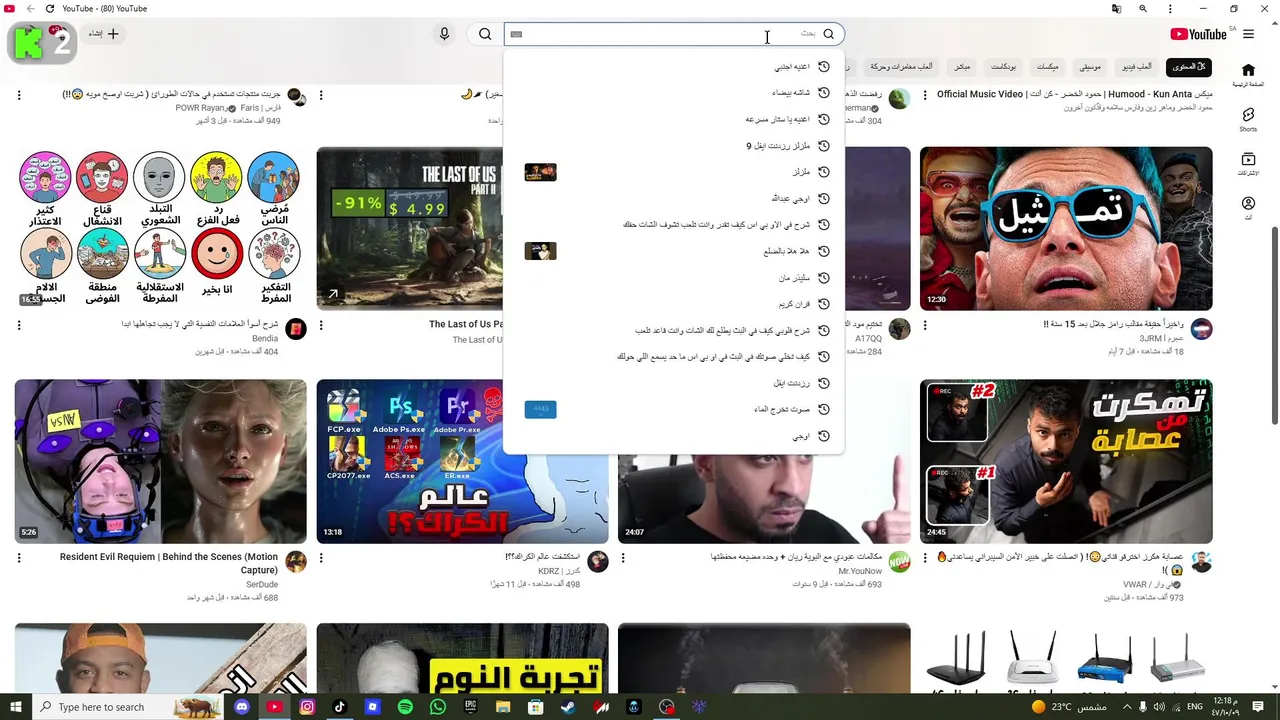The width and height of the screenshot is (1280, 720).
Task: Go back with the browser back arrow
Action: coord(29,9)
